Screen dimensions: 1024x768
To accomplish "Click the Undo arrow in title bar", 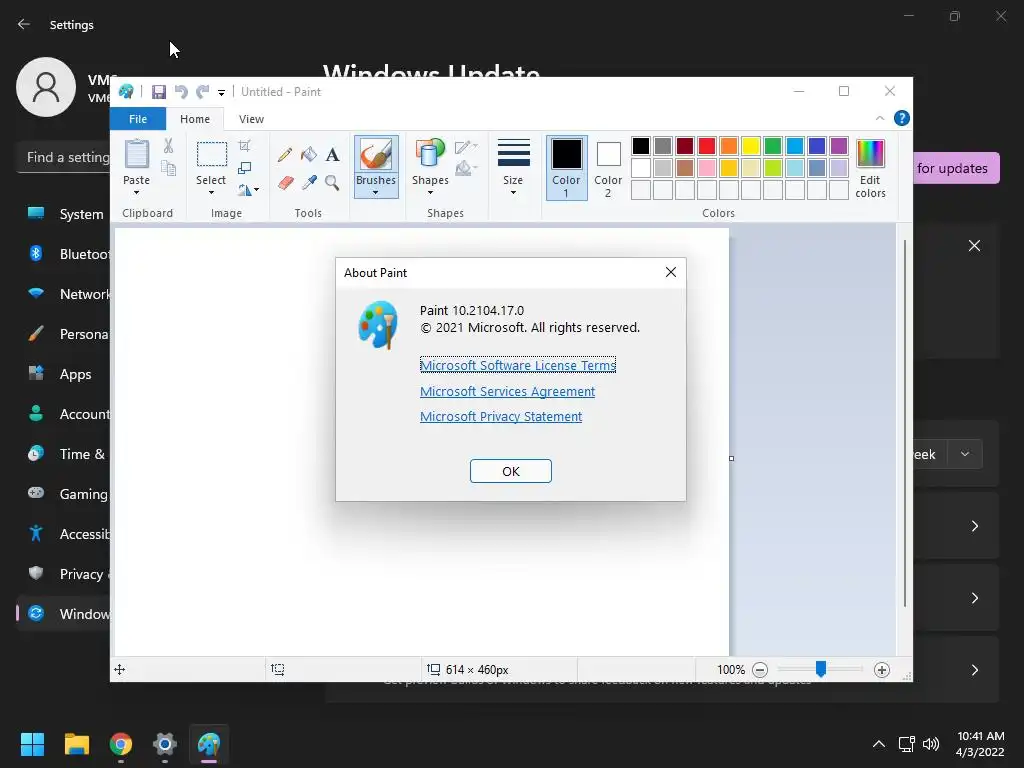I will click(181, 92).
